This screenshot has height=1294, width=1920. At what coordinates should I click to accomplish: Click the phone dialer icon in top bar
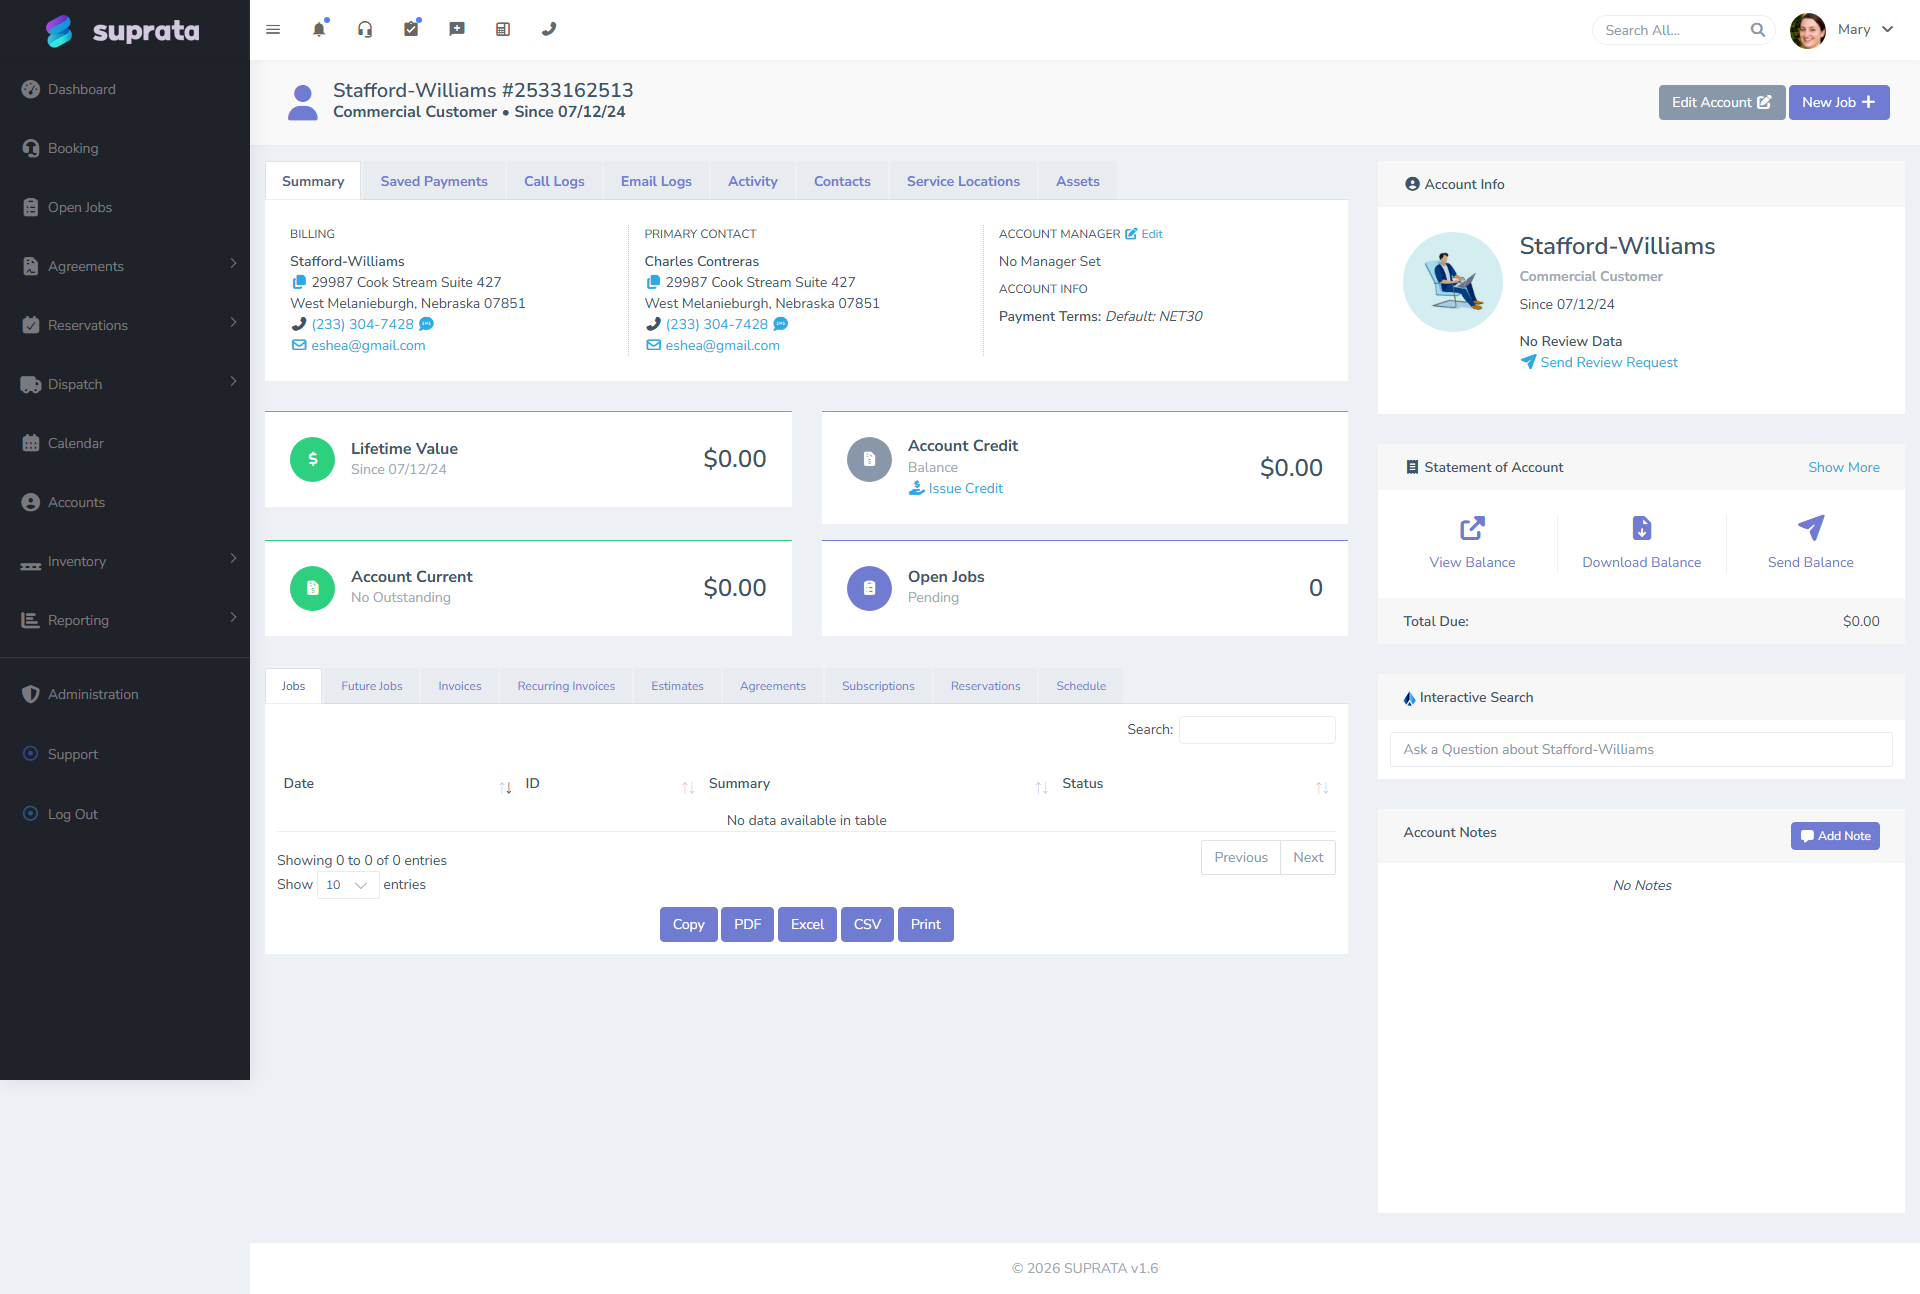point(549,29)
